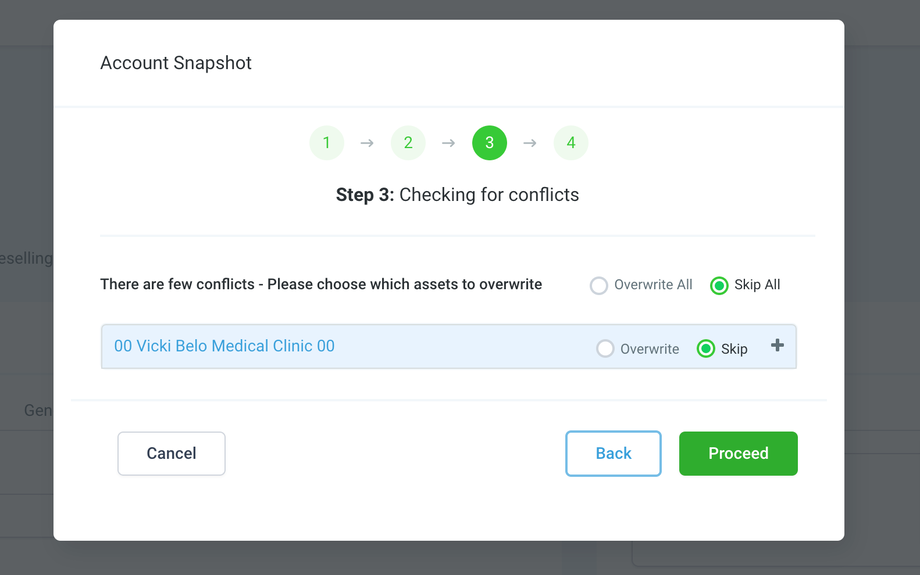Click the Account Snapshot dialog title
The image size is (920, 575).
(176, 63)
